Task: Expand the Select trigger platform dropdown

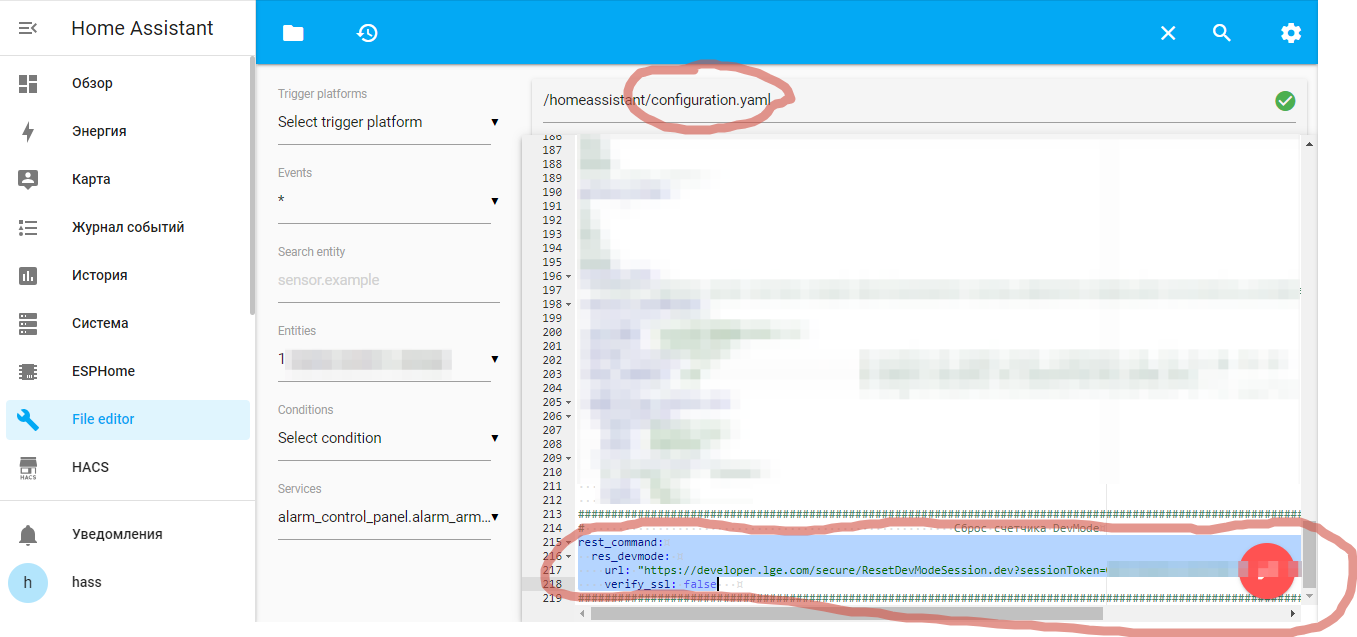Action: pyautogui.click(x=388, y=122)
